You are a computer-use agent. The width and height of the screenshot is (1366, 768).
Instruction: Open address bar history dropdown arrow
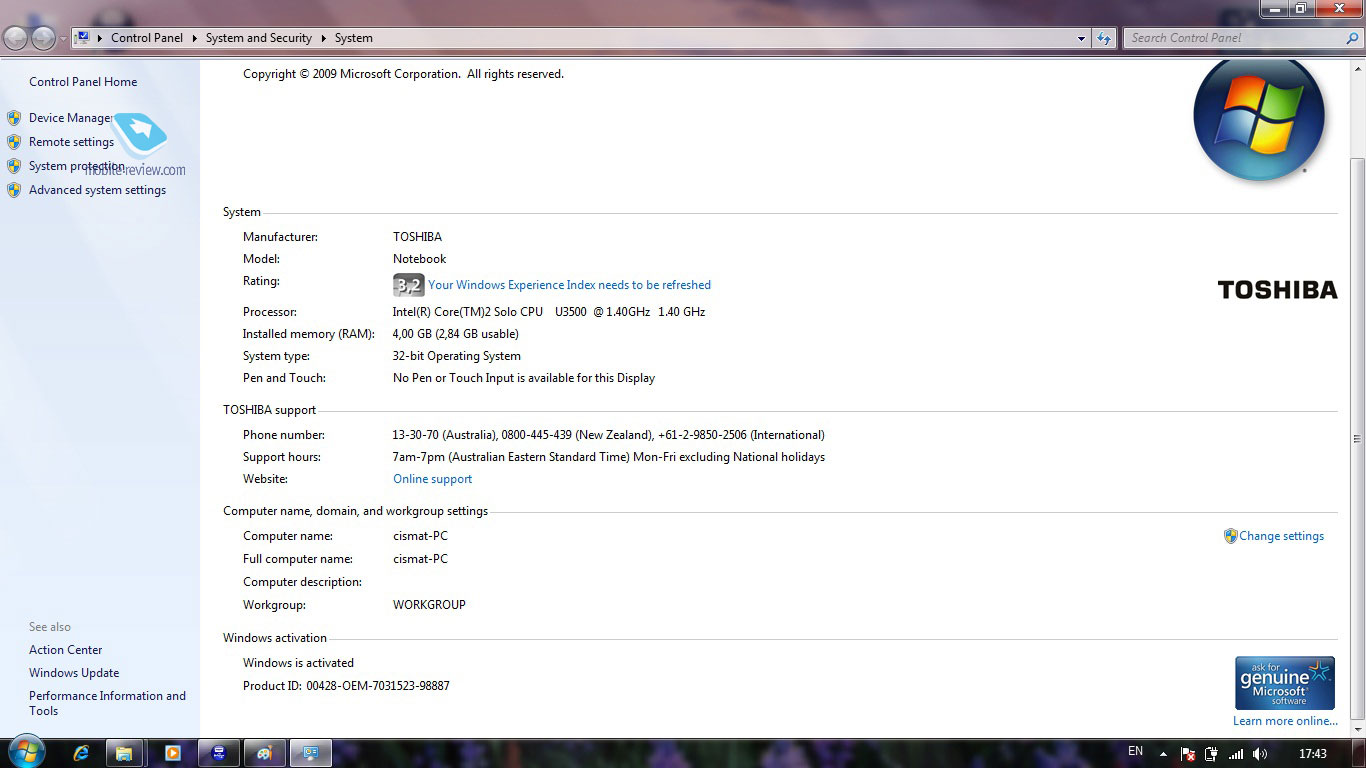pyautogui.click(x=1082, y=38)
